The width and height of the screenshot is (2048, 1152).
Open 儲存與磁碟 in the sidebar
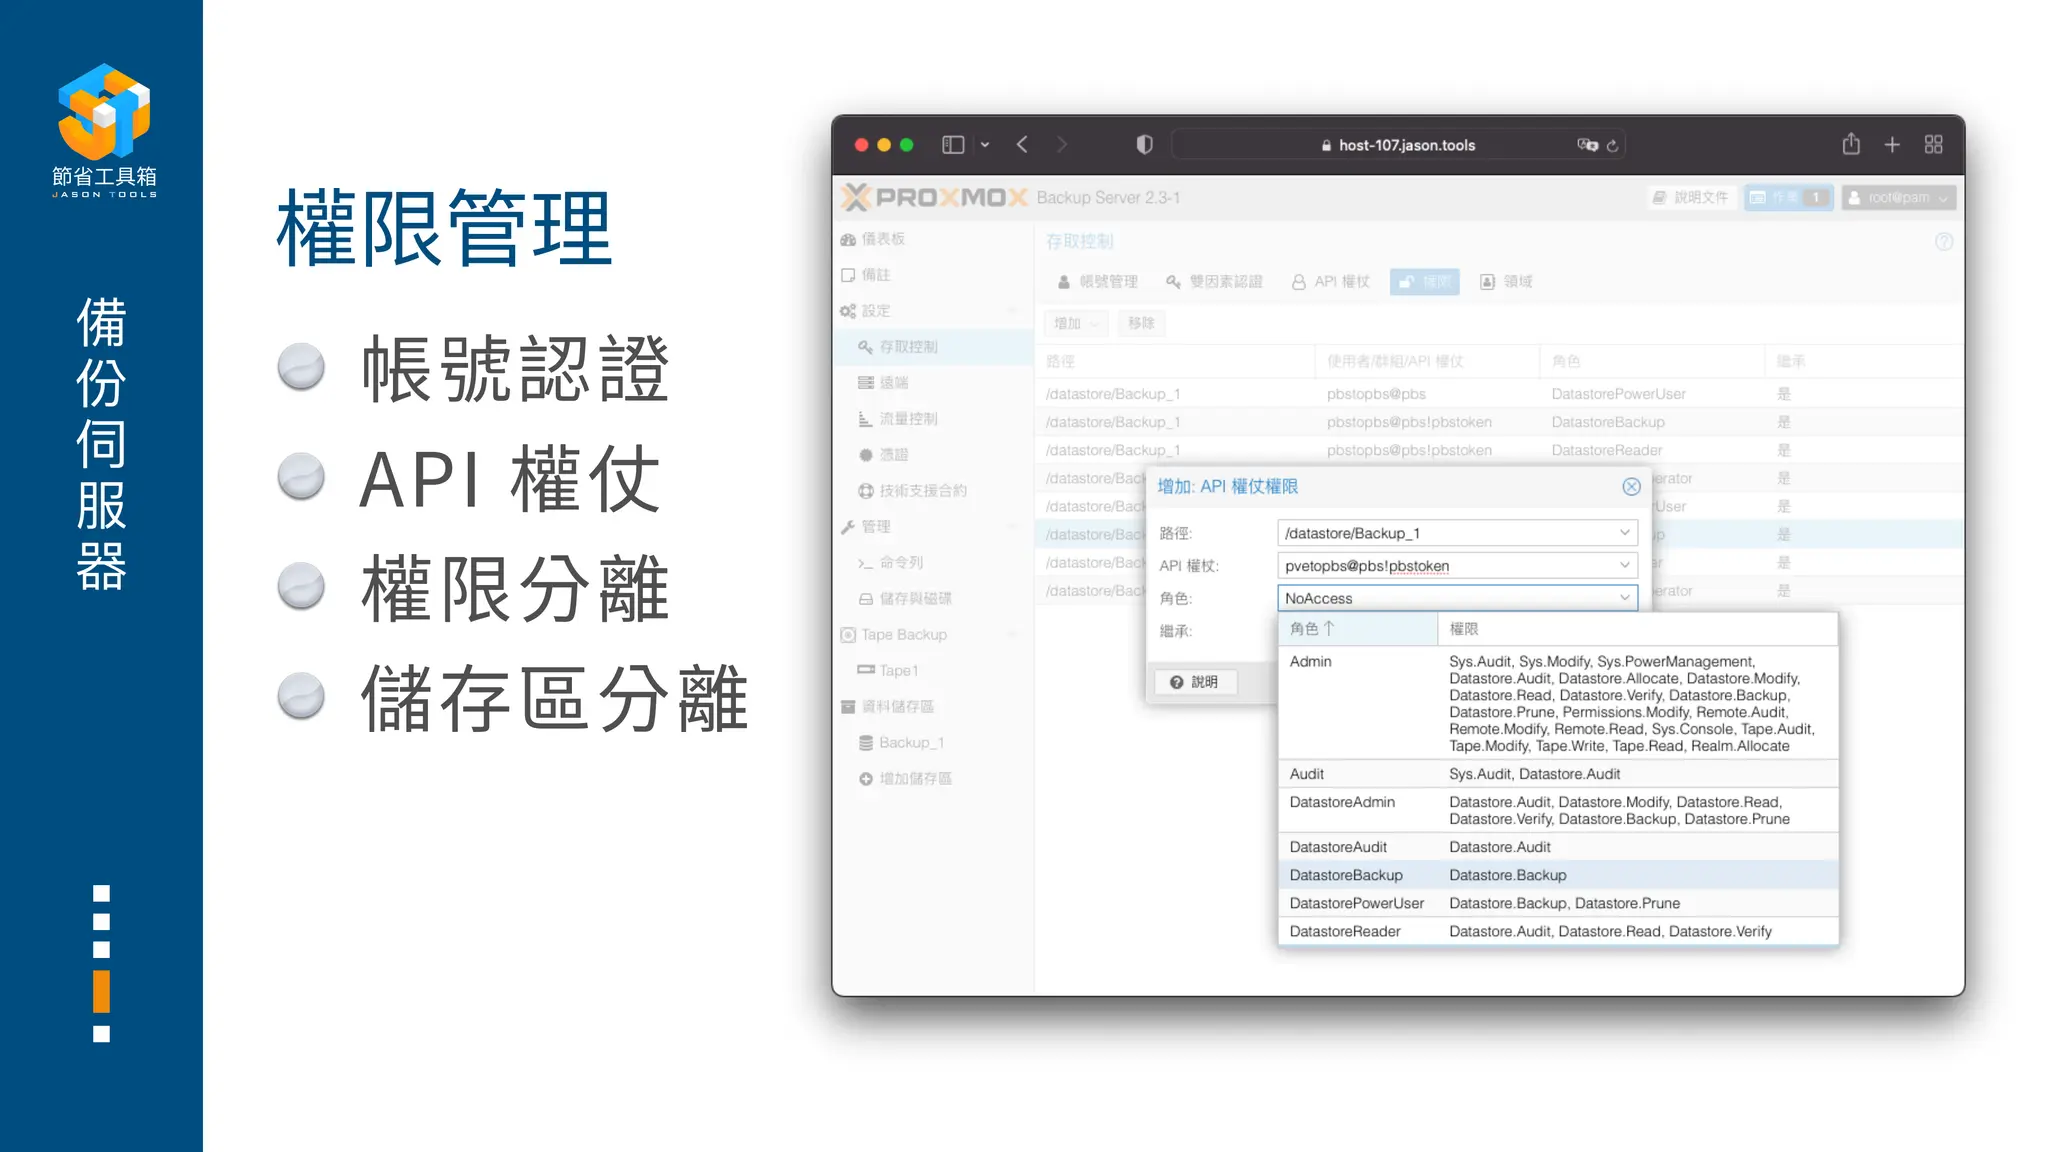(934, 599)
